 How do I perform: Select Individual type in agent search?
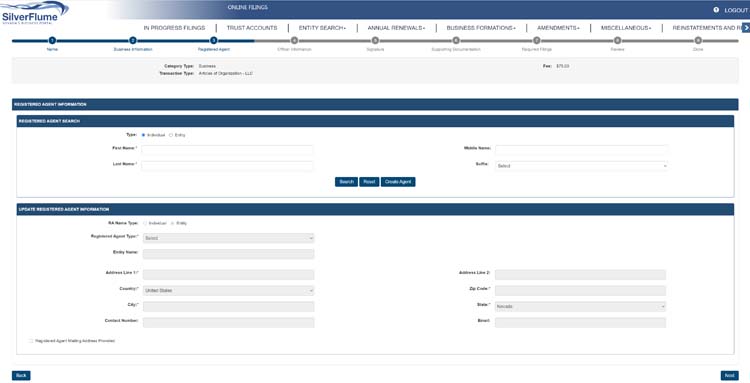143,135
